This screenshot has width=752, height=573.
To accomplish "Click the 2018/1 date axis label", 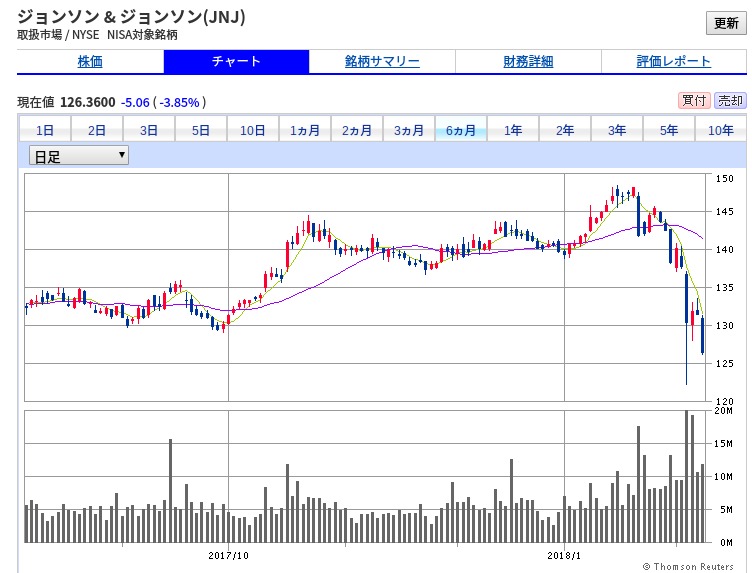I will tap(564, 555).
